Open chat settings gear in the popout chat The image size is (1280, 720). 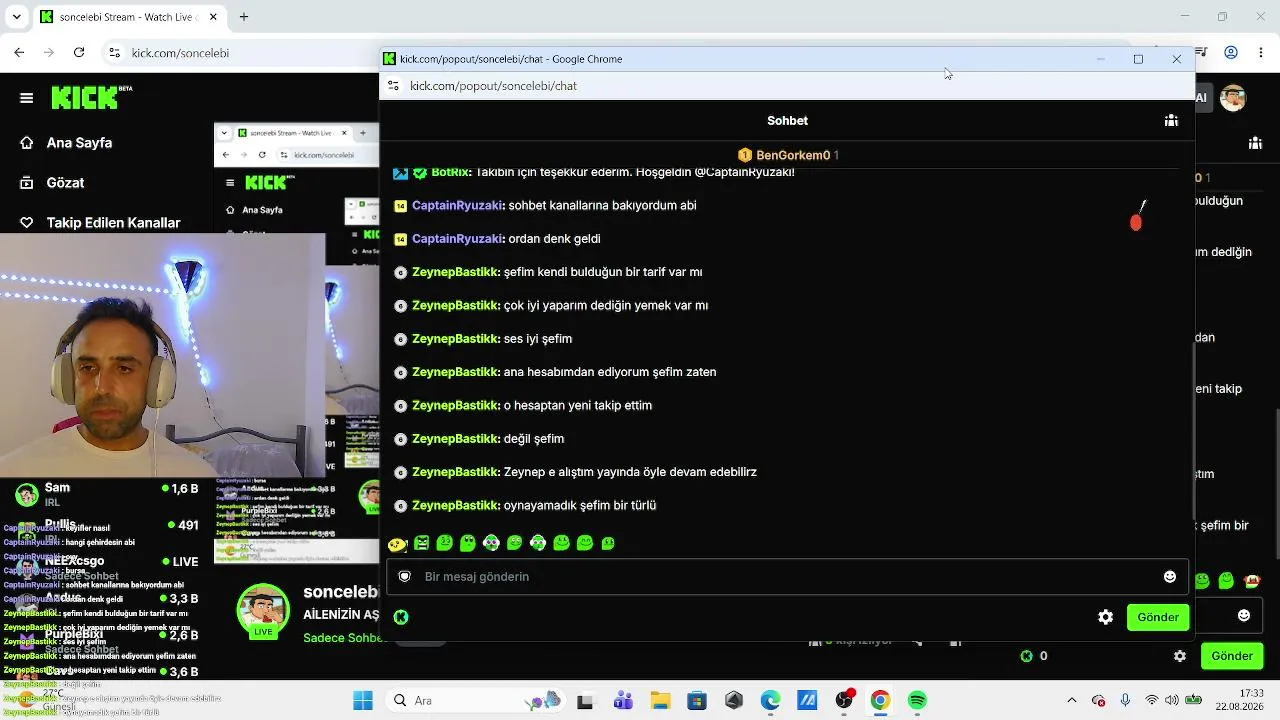[1105, 617]
